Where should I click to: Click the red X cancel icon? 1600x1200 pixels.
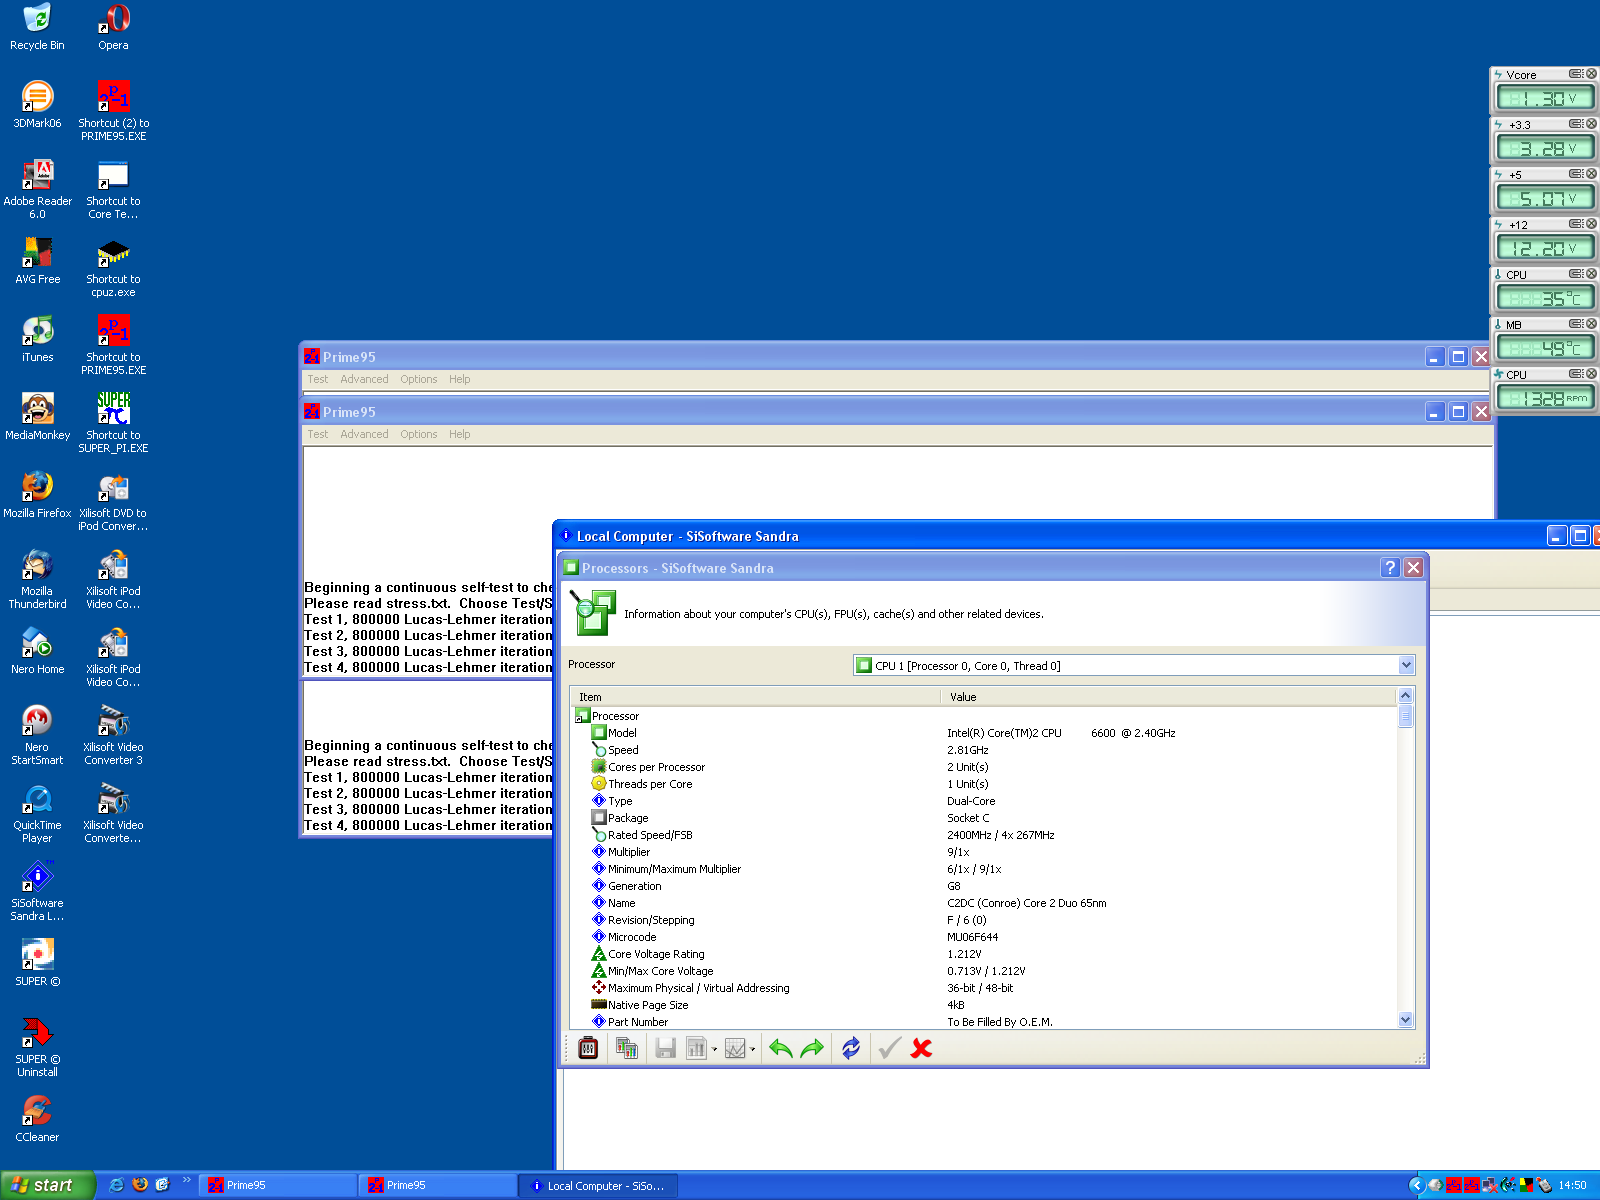(922, 1048)
